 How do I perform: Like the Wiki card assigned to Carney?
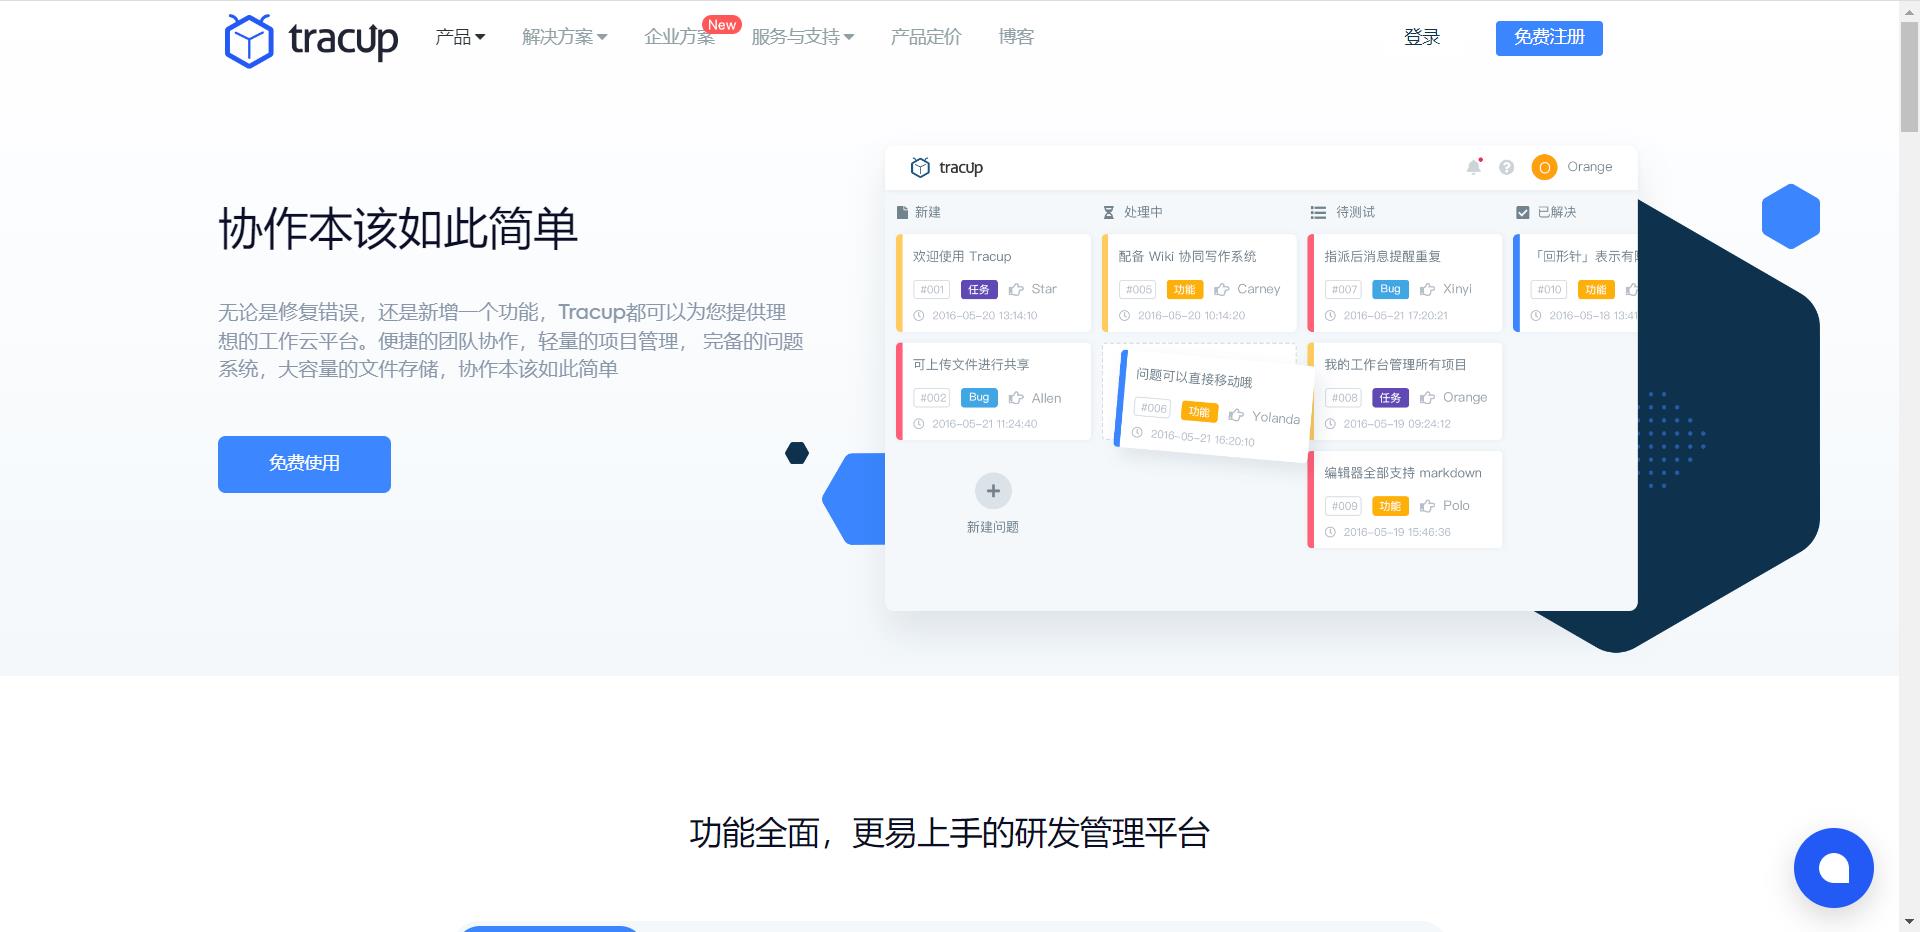pos(1221,289)
